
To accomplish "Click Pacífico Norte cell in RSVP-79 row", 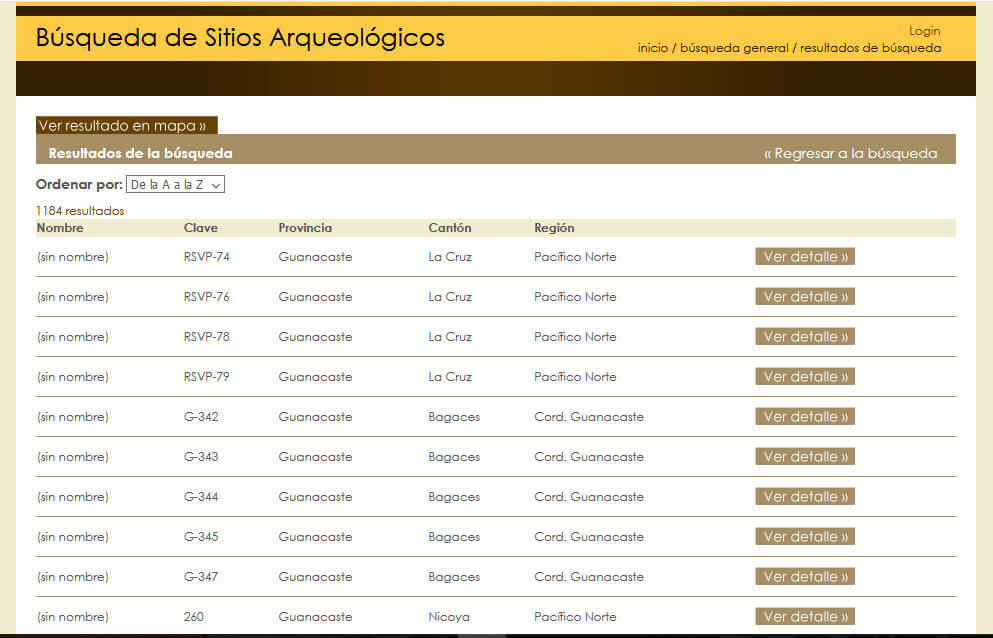I will 575,376.
